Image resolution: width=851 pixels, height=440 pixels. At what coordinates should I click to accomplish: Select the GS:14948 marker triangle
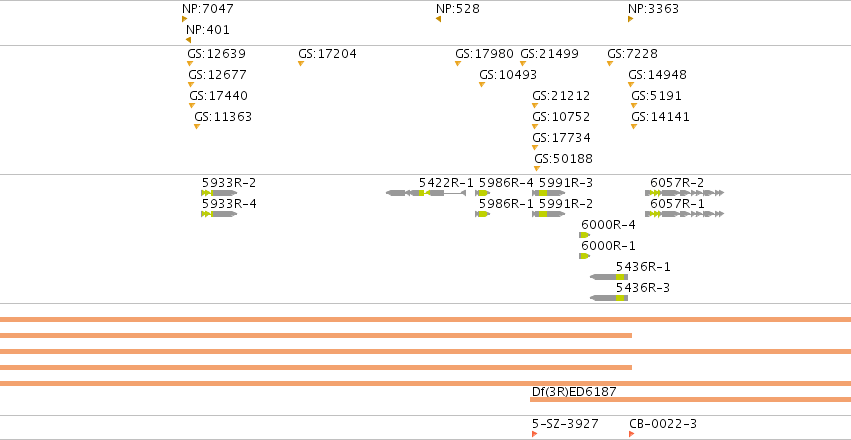631,85
